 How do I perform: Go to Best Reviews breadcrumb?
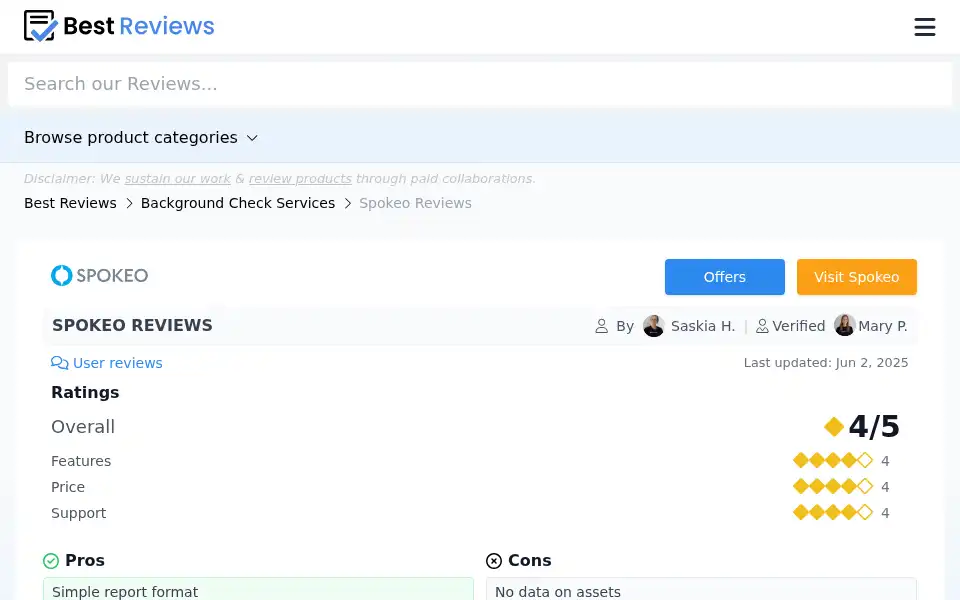(70, 203)
